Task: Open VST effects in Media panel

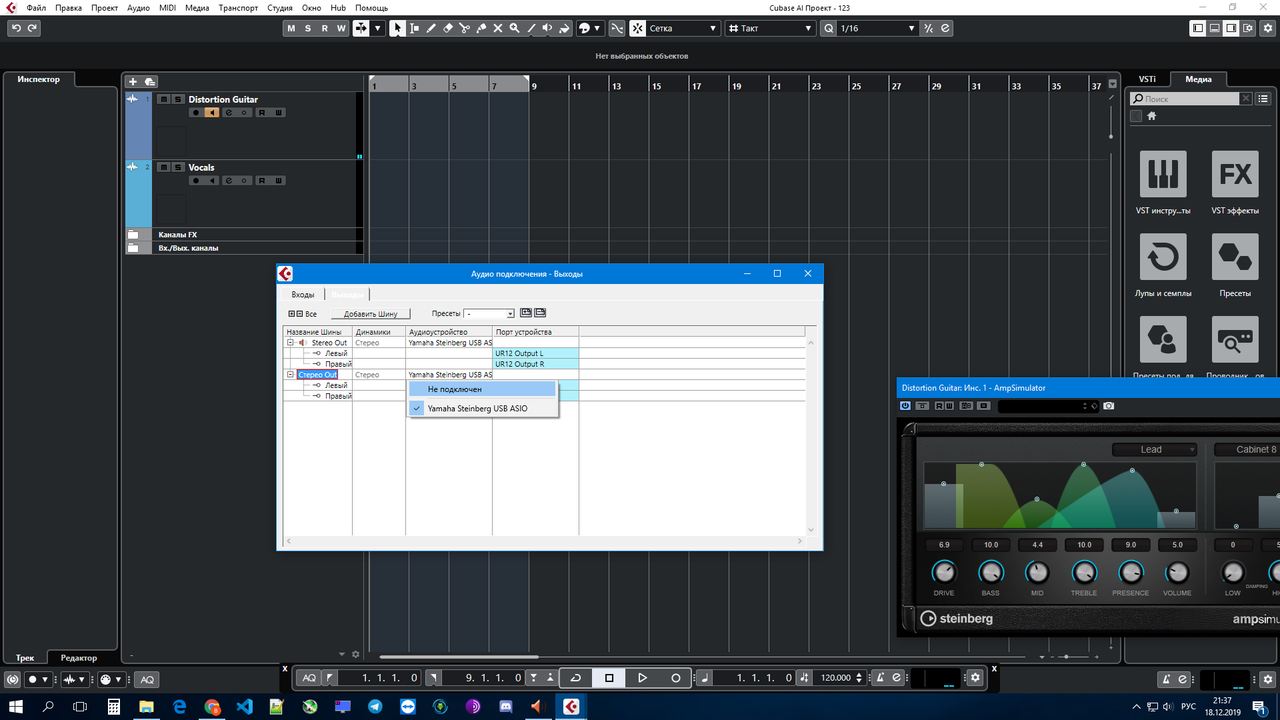Action: (x=1235, y=174)
